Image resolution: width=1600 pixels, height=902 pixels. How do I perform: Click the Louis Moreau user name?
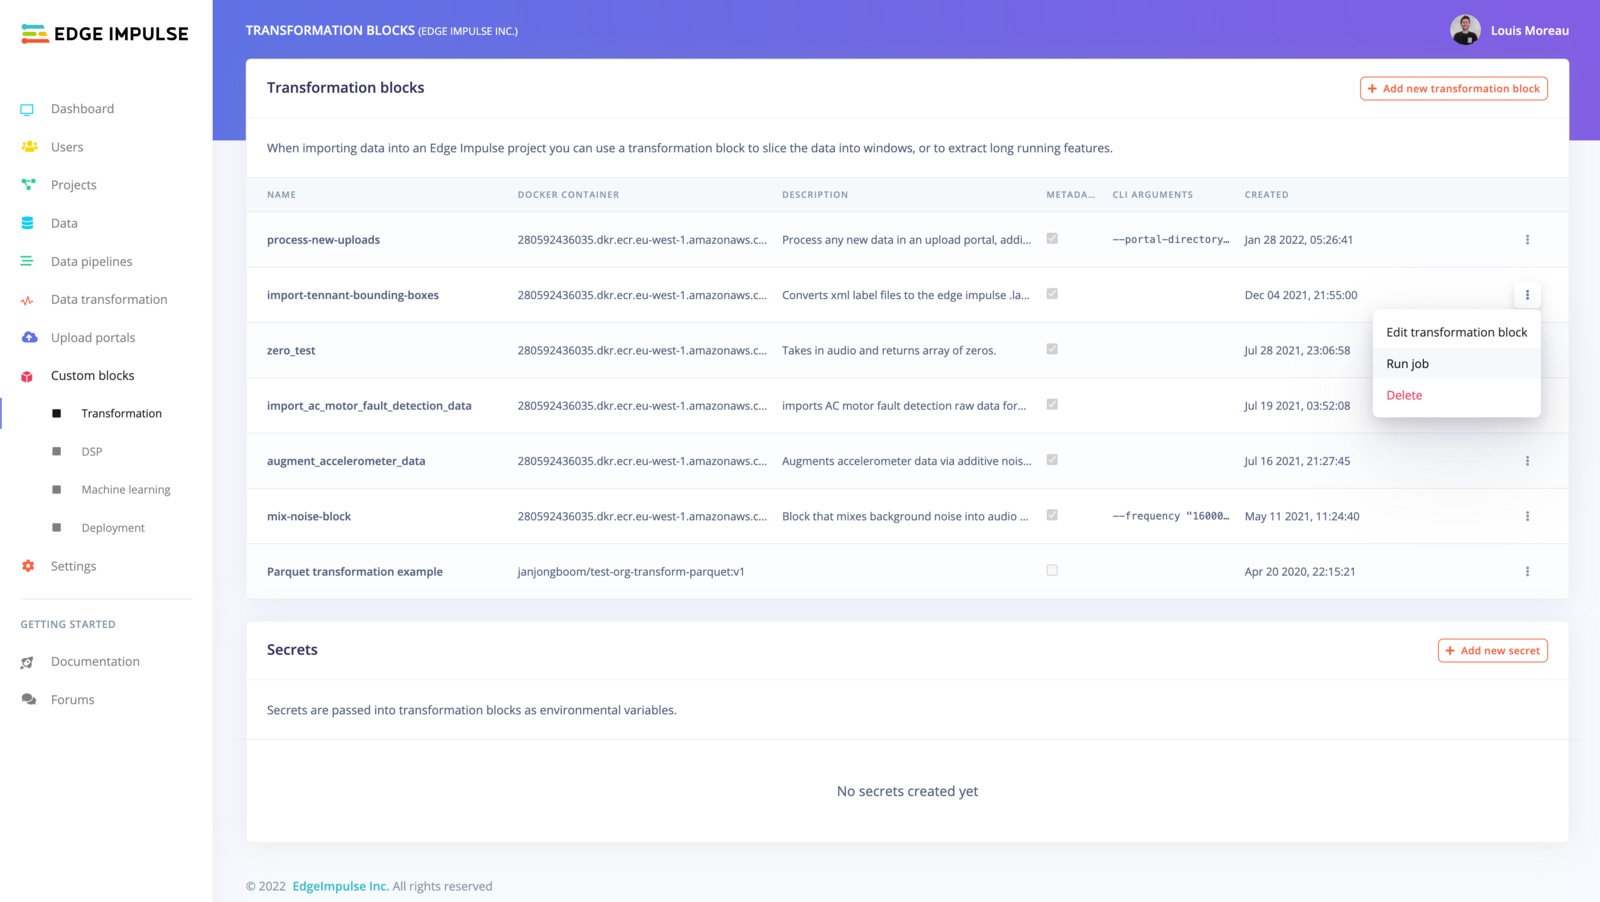[x=1529, y=31]
